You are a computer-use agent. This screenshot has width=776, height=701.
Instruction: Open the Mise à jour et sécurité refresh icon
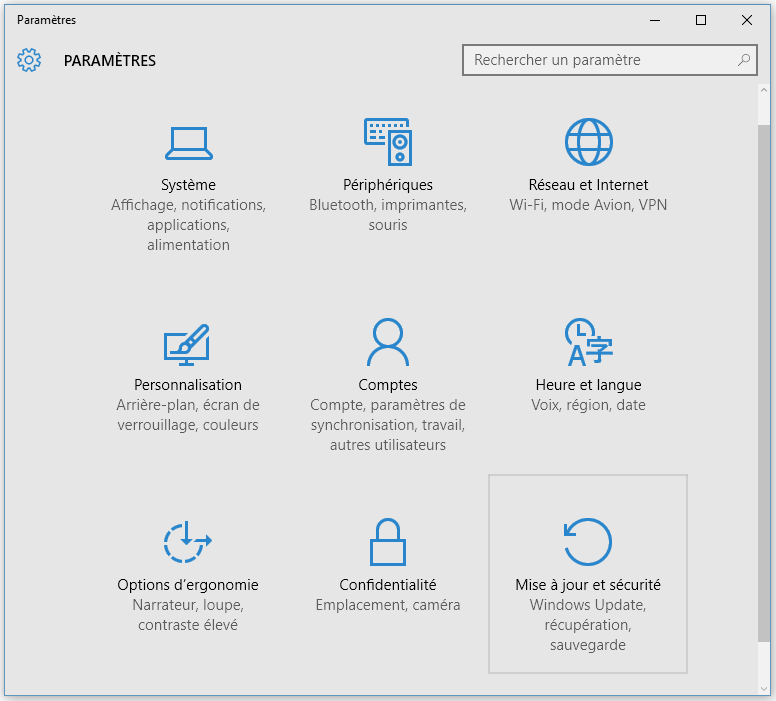click(x=588, y=542)
